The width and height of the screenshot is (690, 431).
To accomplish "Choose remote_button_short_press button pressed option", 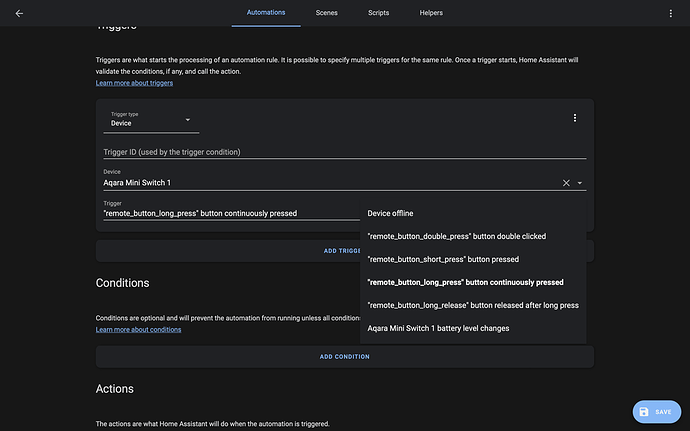I will click(x=473, y=259).
